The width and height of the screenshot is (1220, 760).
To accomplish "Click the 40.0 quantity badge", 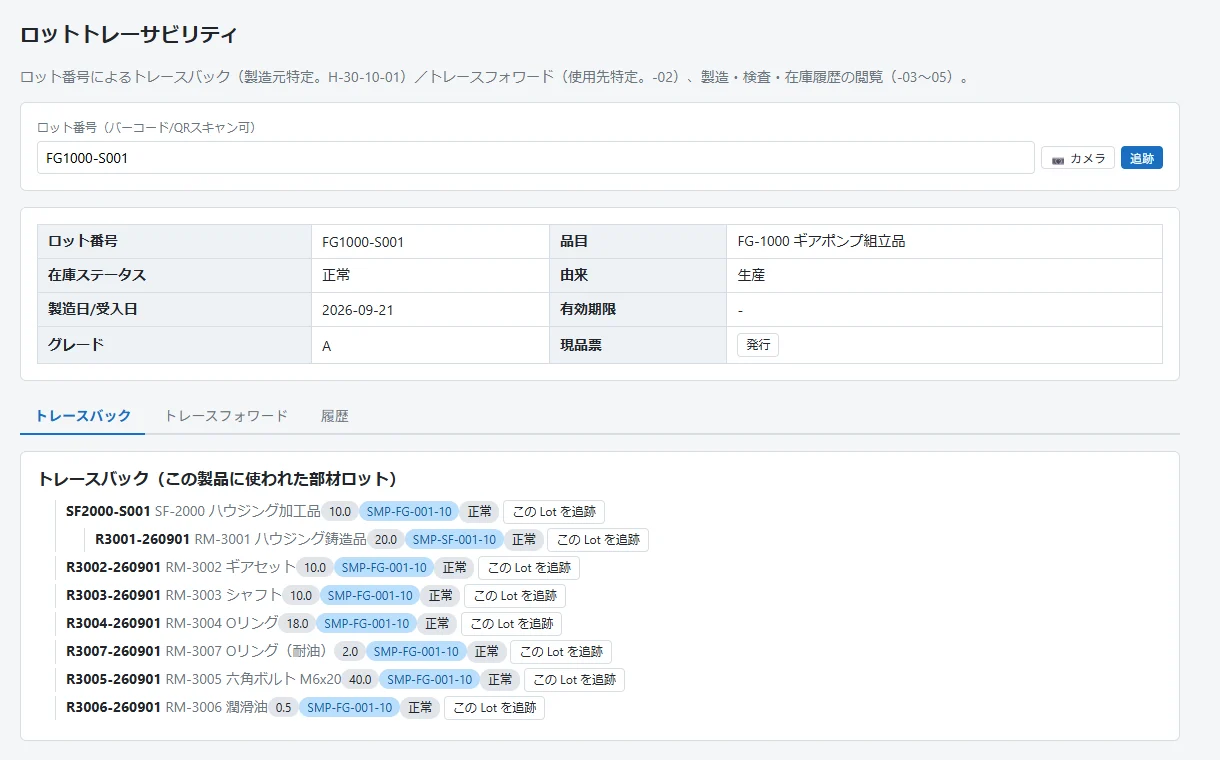I will [x=361, y=680].
